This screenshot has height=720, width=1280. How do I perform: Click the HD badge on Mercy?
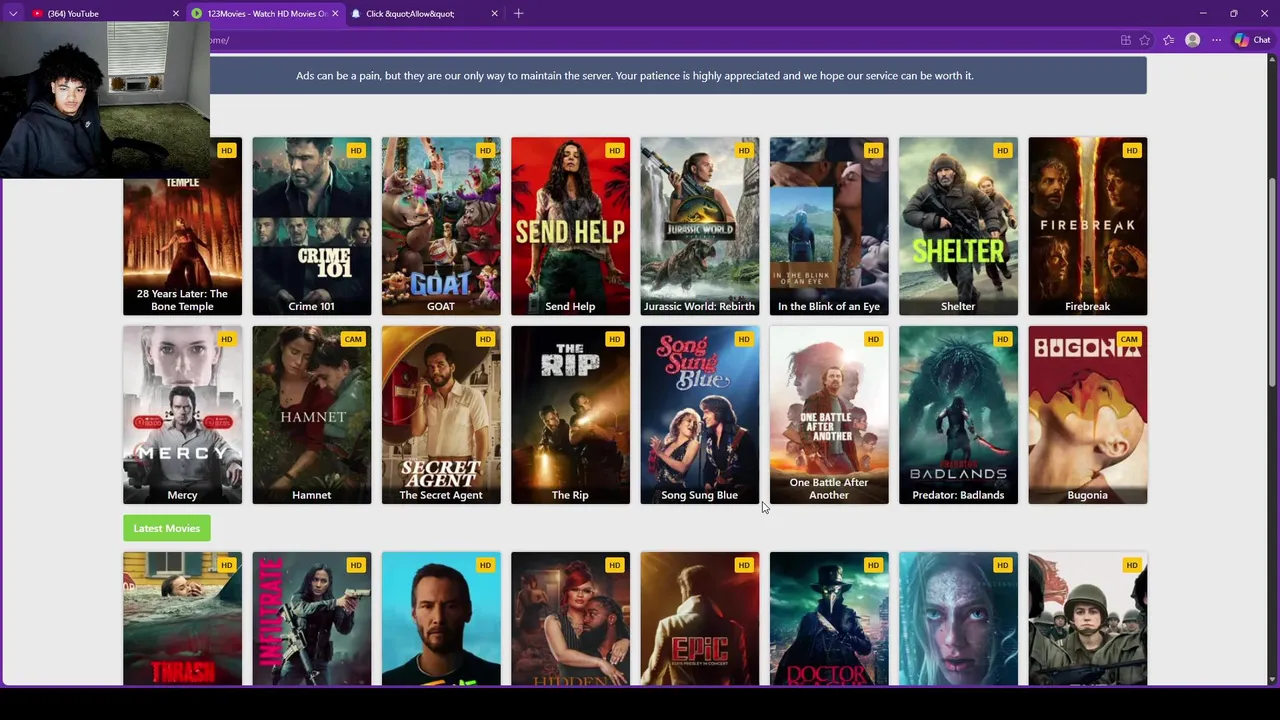coord(227,339)
